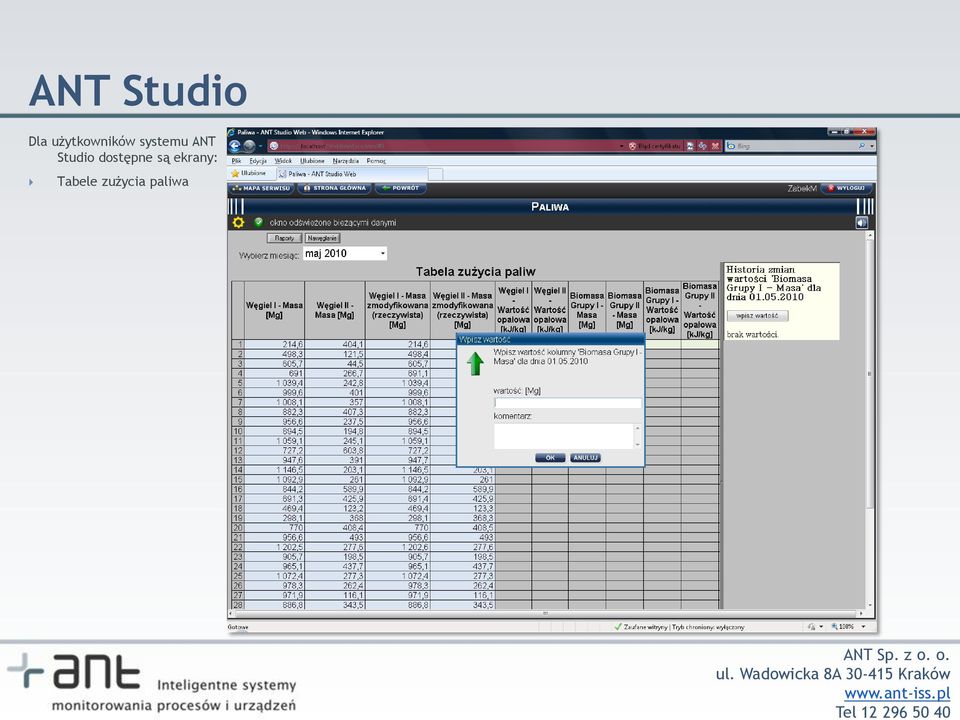Open the search provider dropdown arrow

(x=872, y=146)
